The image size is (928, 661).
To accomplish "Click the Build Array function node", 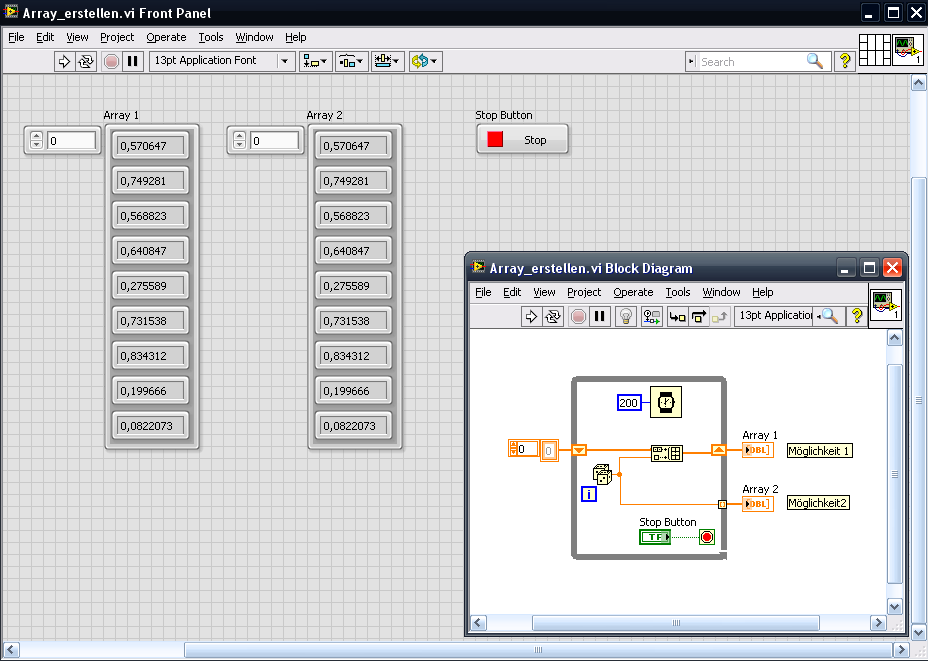I will coord(666,452).
